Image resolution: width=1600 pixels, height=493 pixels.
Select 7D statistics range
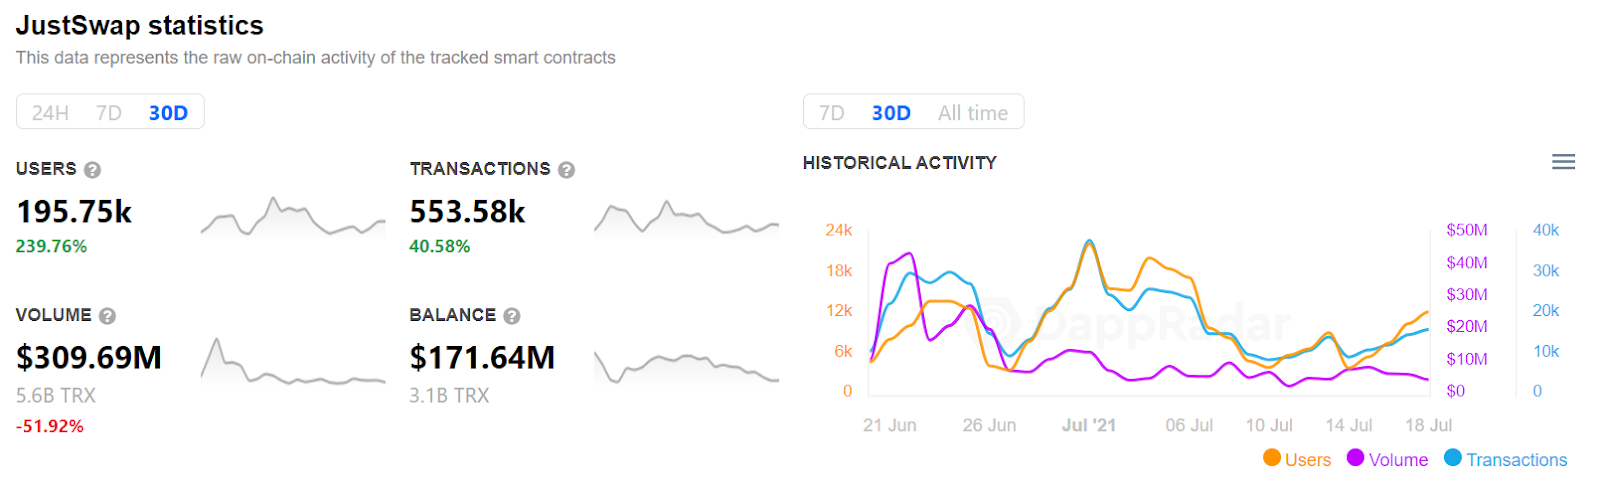click(x=109, y=113)
